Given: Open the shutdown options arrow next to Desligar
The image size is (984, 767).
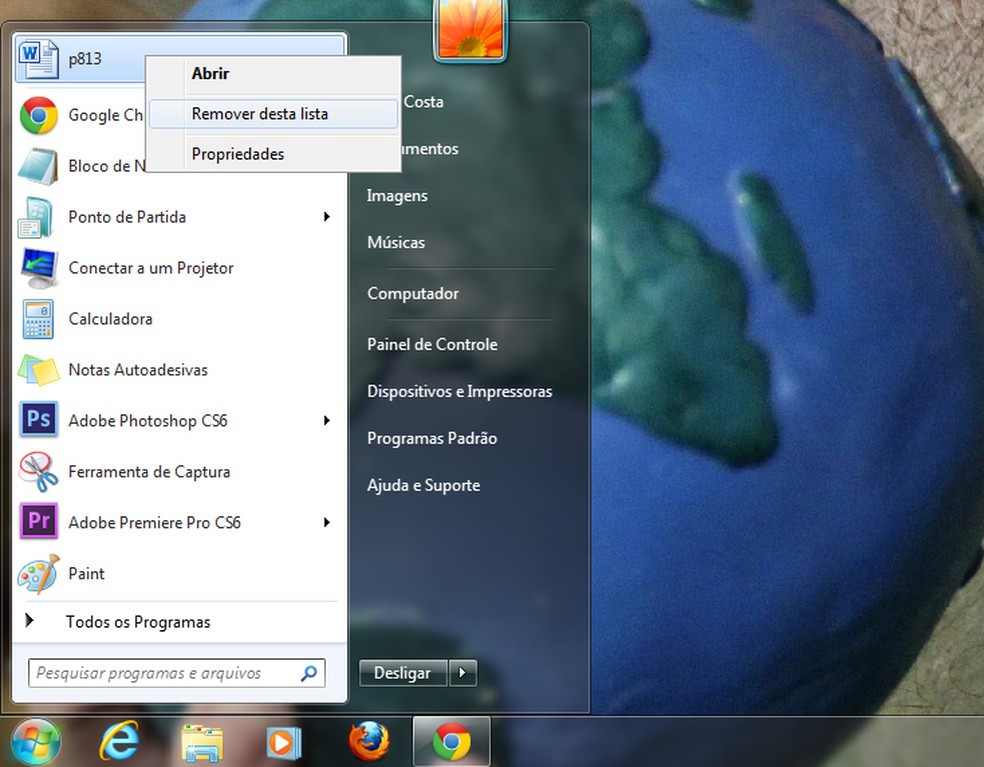Looking at the screenshot, I should (x=463, y=673).
